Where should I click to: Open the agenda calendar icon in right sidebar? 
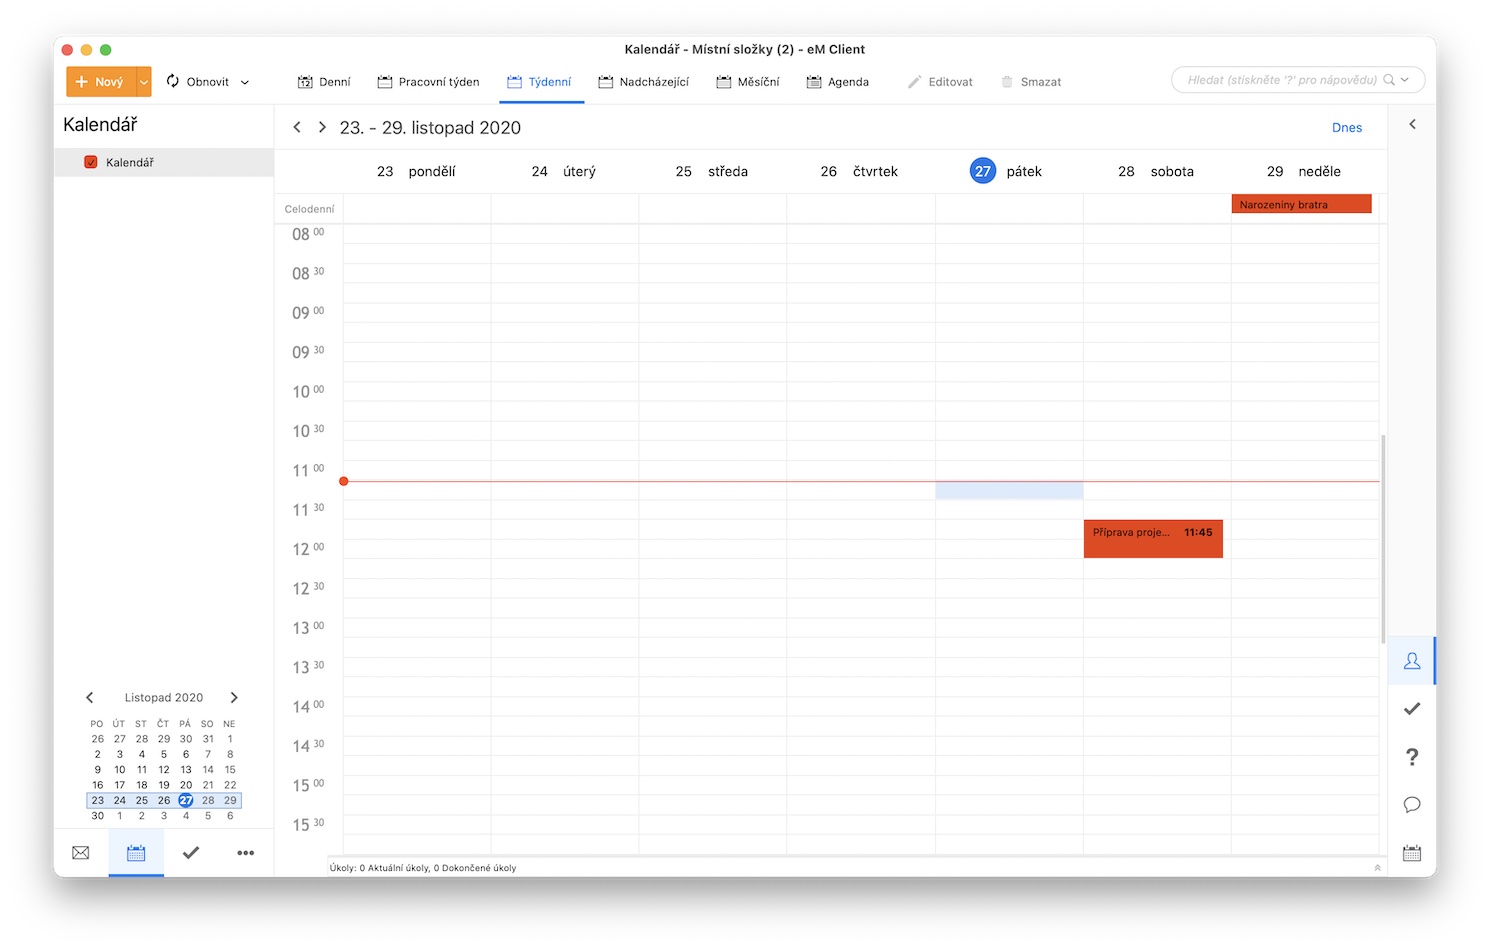pos(1412,853)
